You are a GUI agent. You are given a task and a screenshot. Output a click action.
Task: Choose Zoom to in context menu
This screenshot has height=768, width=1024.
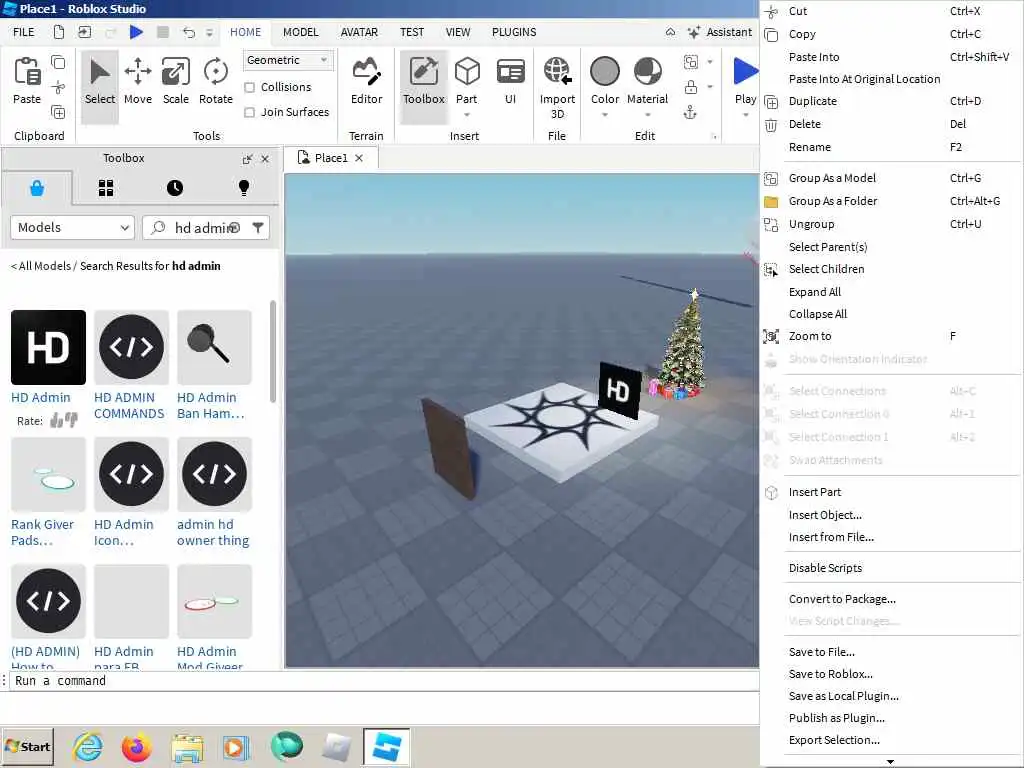pyautogui.click(x=890, y=336)
